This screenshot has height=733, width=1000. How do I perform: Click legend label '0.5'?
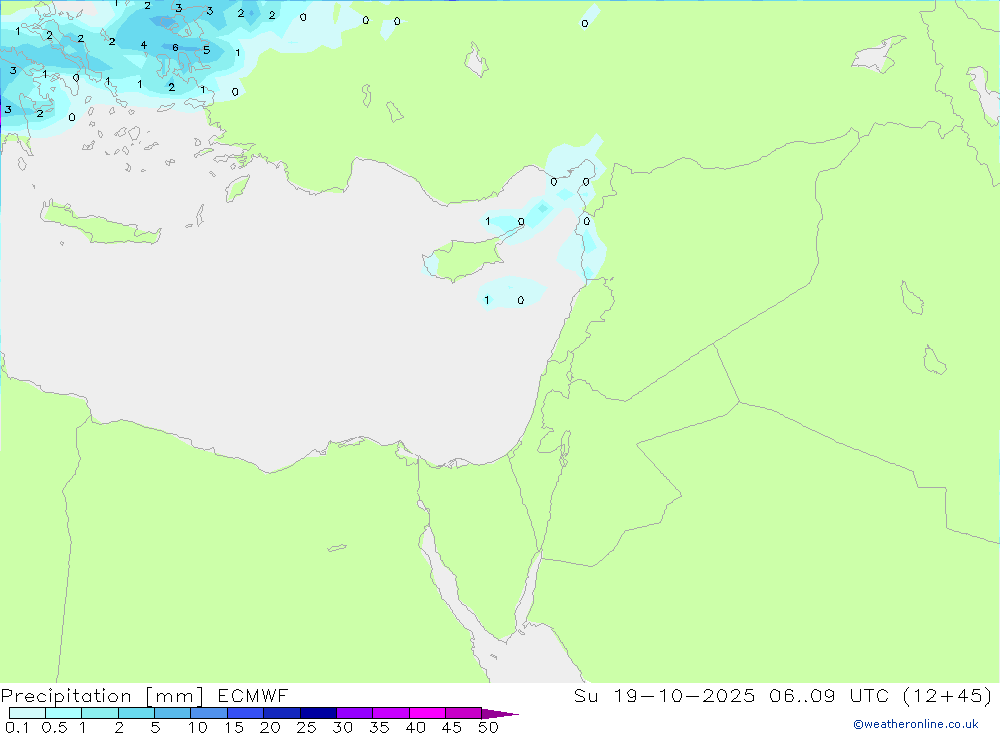click(x=54, y=727)
